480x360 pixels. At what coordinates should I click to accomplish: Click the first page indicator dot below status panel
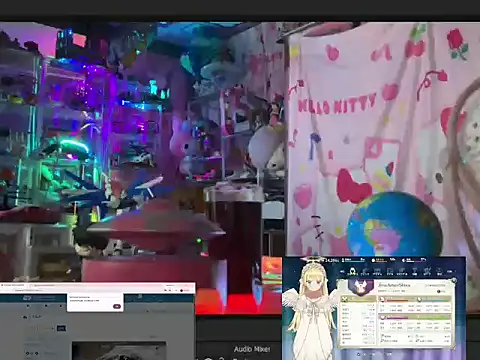tap(359, 354)
